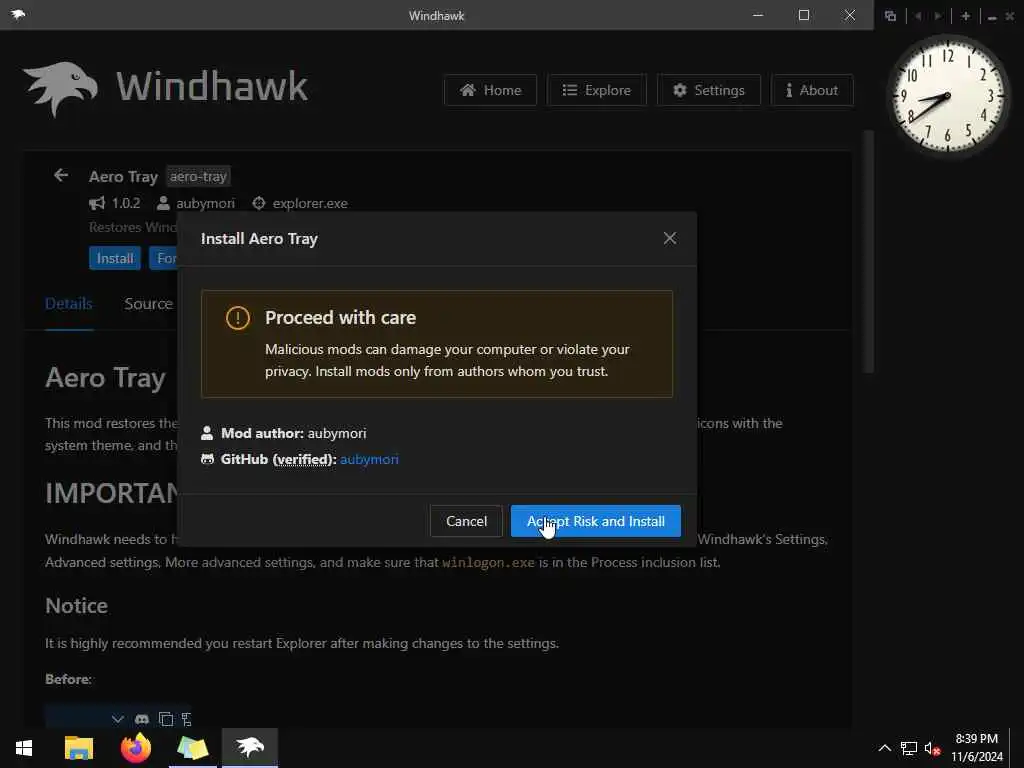Go to the Home page
Image resolution: width=1024 pixels, height=768 pixels.
[x=490, y=90]
